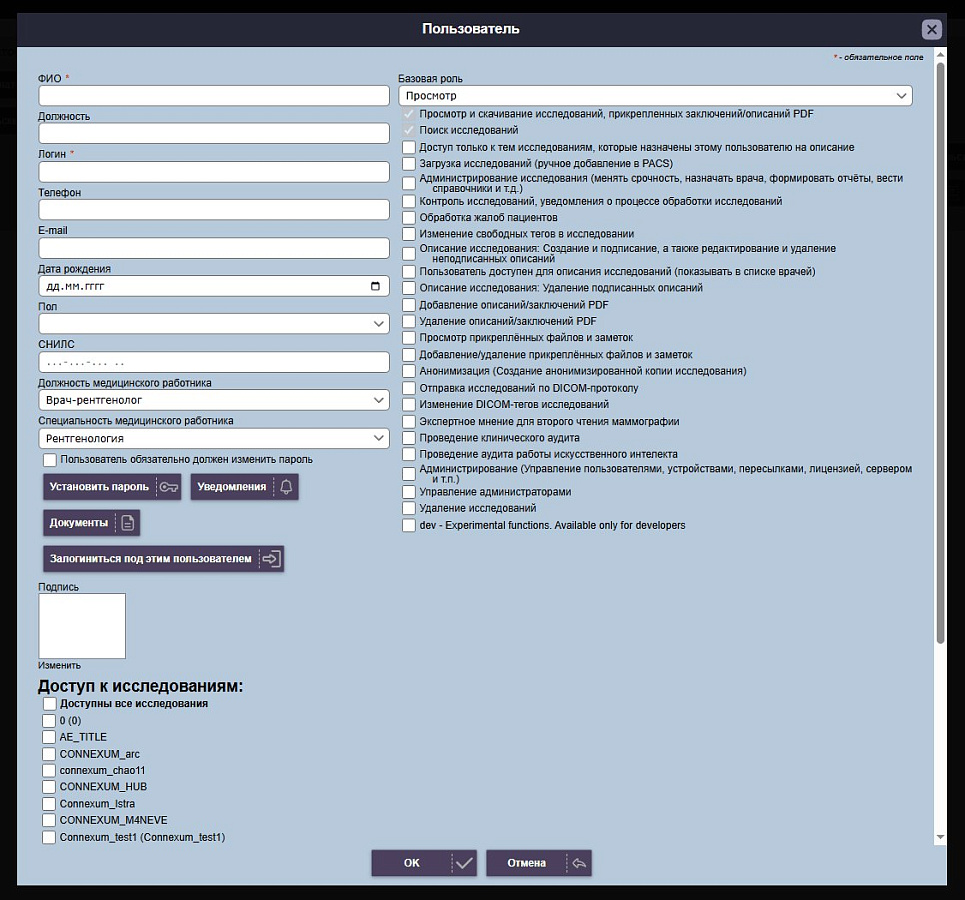Check Пользователь обязательно должен изменить пароль
The image size is (965, 900).
[49, 460]
